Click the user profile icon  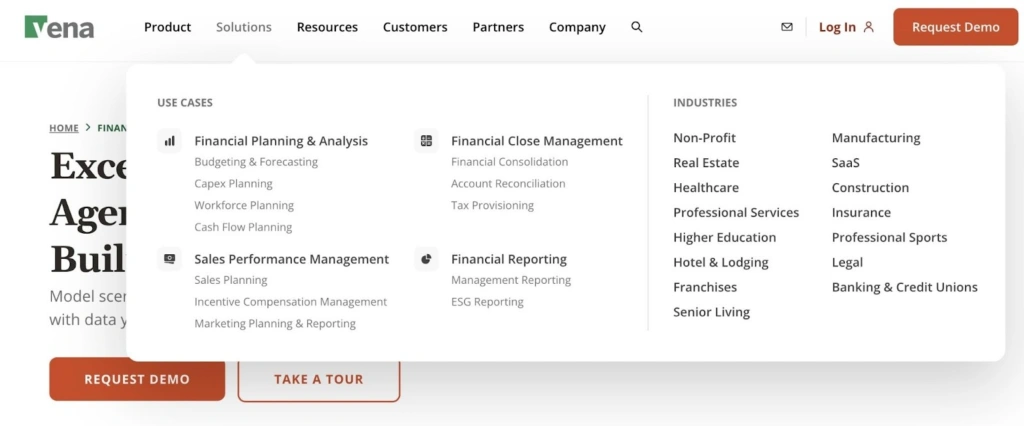(x=868, y=27)
